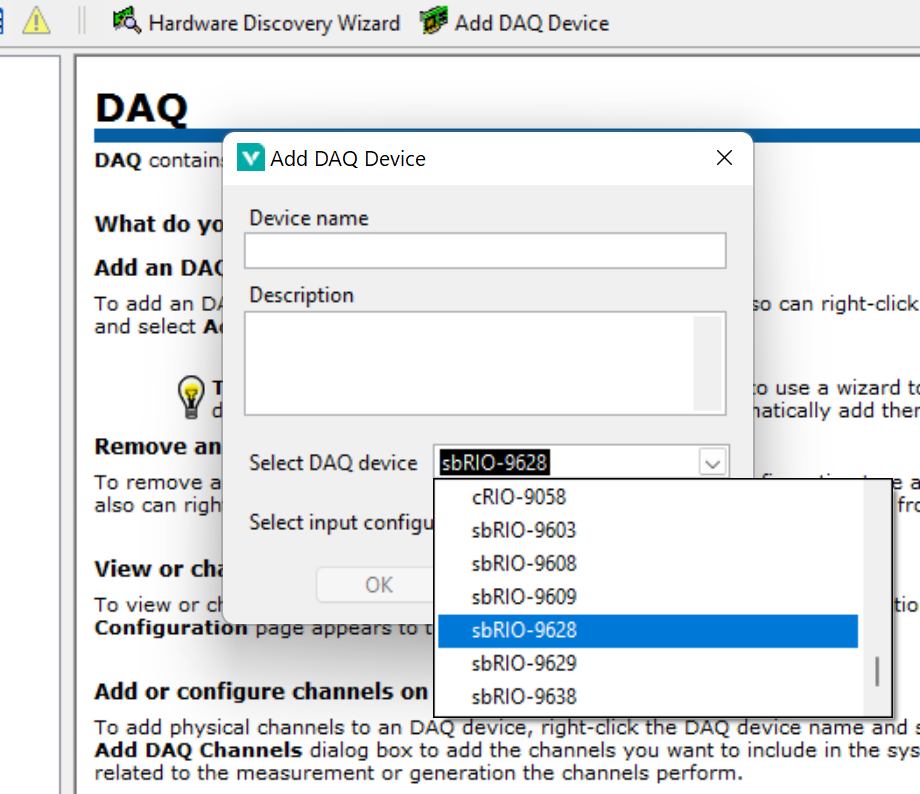Choose sbRIO-9629 from the device list
Image resolution: width=920 pixels, height=794 pixels.
pos(648,664)
